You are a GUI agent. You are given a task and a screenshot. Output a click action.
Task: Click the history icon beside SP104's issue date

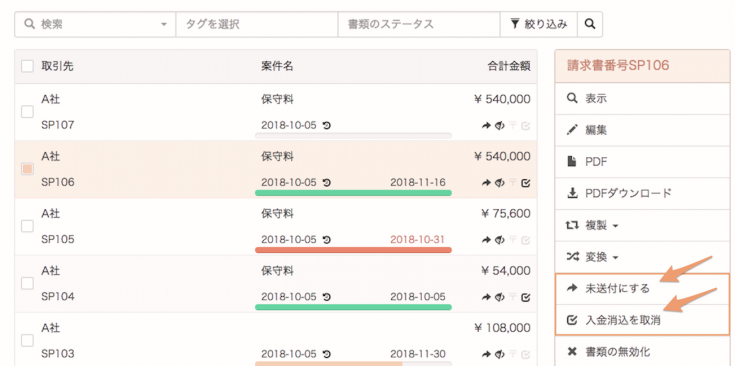point(327,297)
